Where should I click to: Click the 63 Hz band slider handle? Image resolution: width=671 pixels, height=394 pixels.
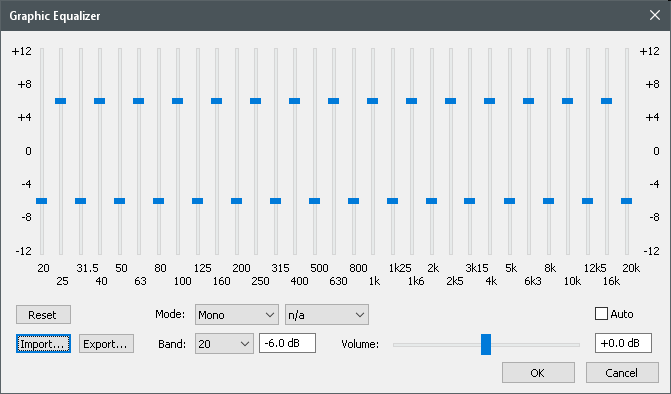[x=139, y=101]
